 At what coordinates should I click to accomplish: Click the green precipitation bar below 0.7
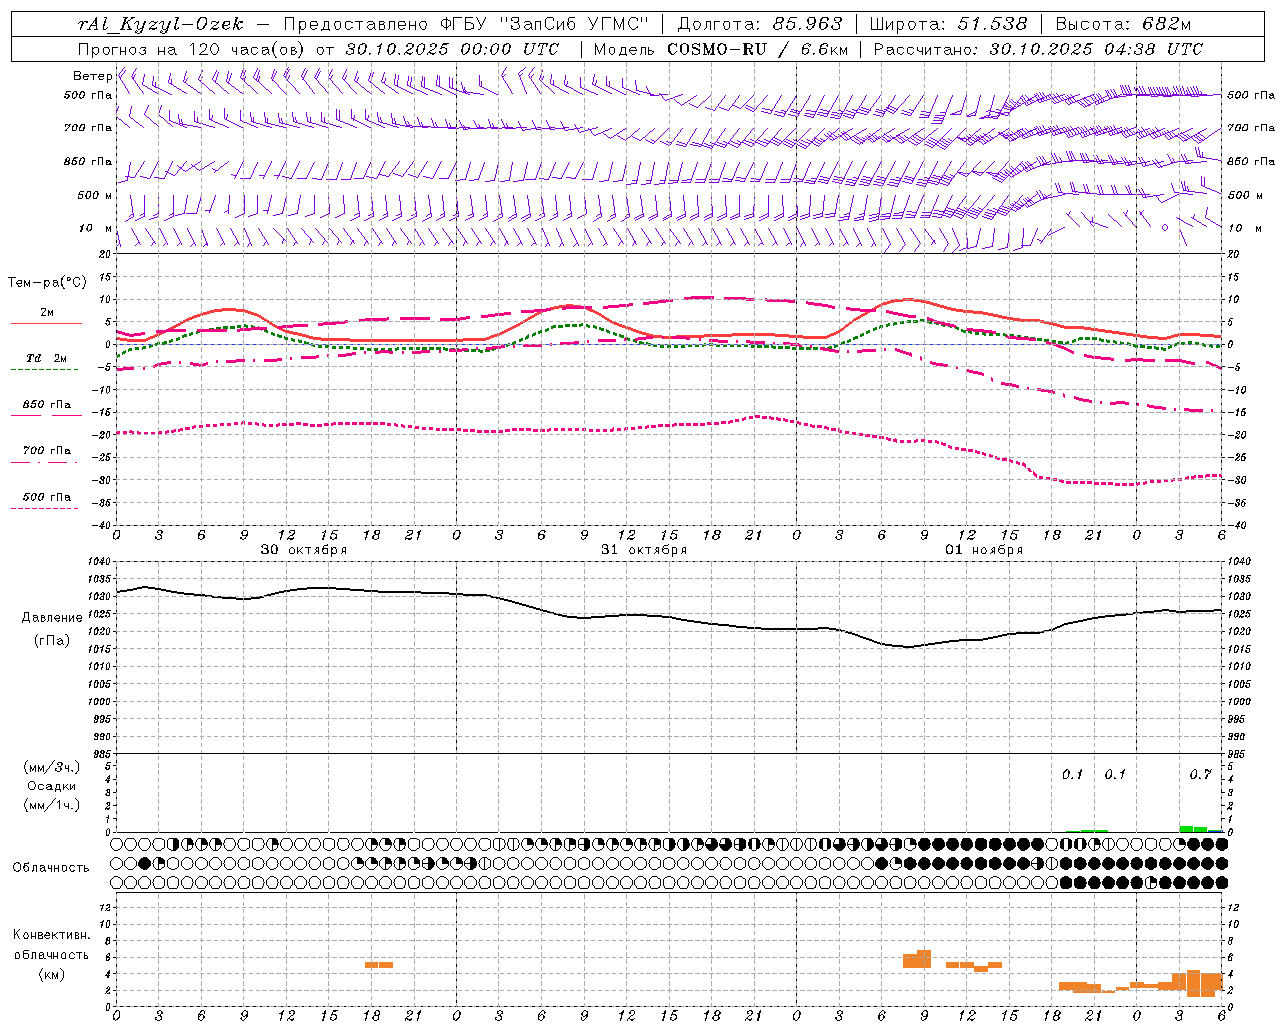(x=1200, y=829)
